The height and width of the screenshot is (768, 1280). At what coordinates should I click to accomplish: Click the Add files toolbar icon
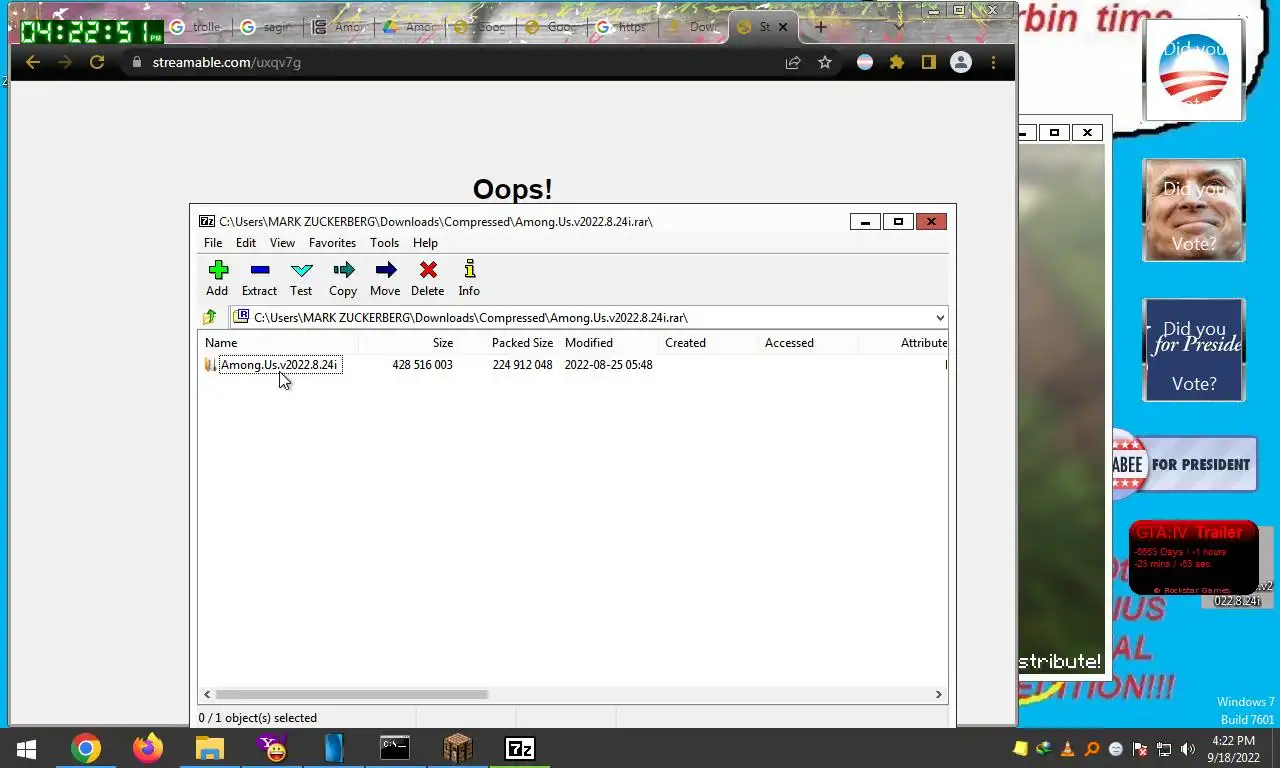coord(218,278)
